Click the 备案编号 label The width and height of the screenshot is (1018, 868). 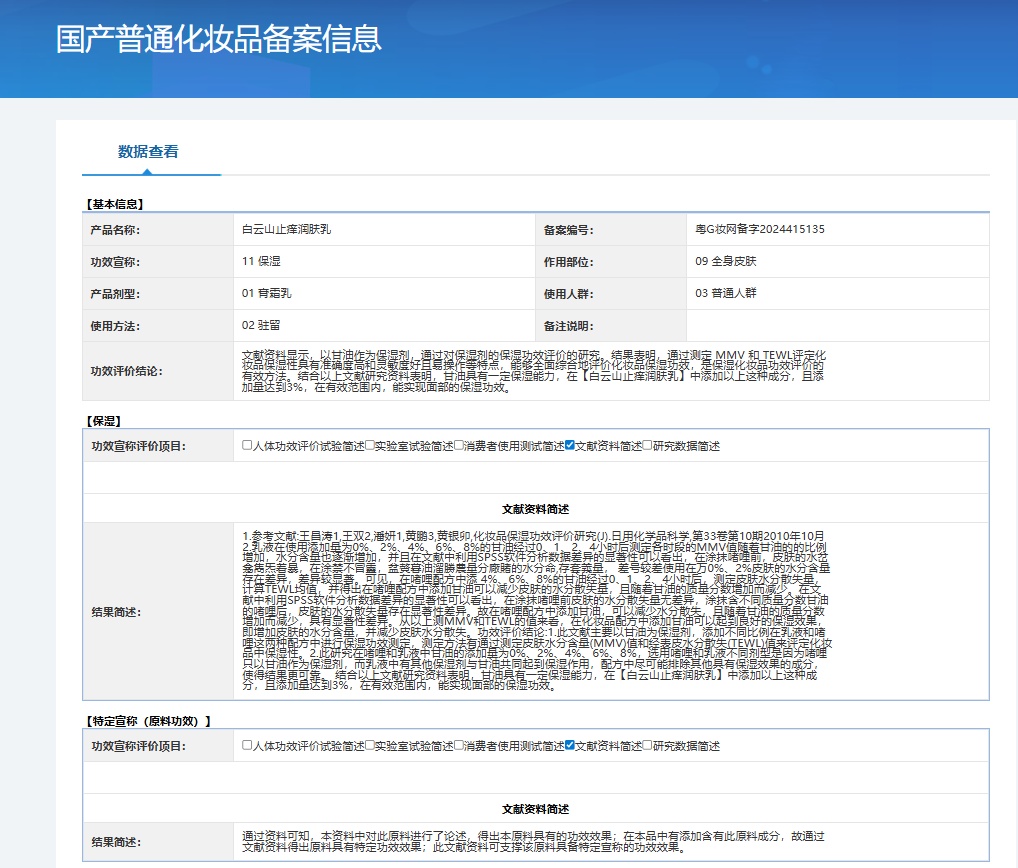point(568,230)
